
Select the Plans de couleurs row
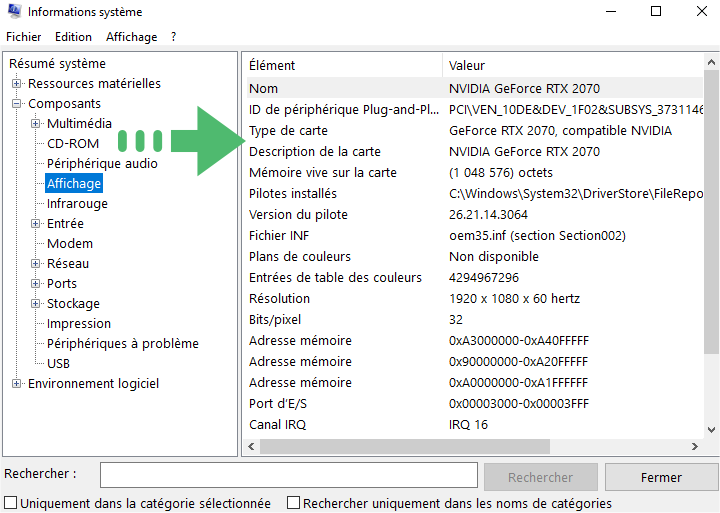pos(475,257)
